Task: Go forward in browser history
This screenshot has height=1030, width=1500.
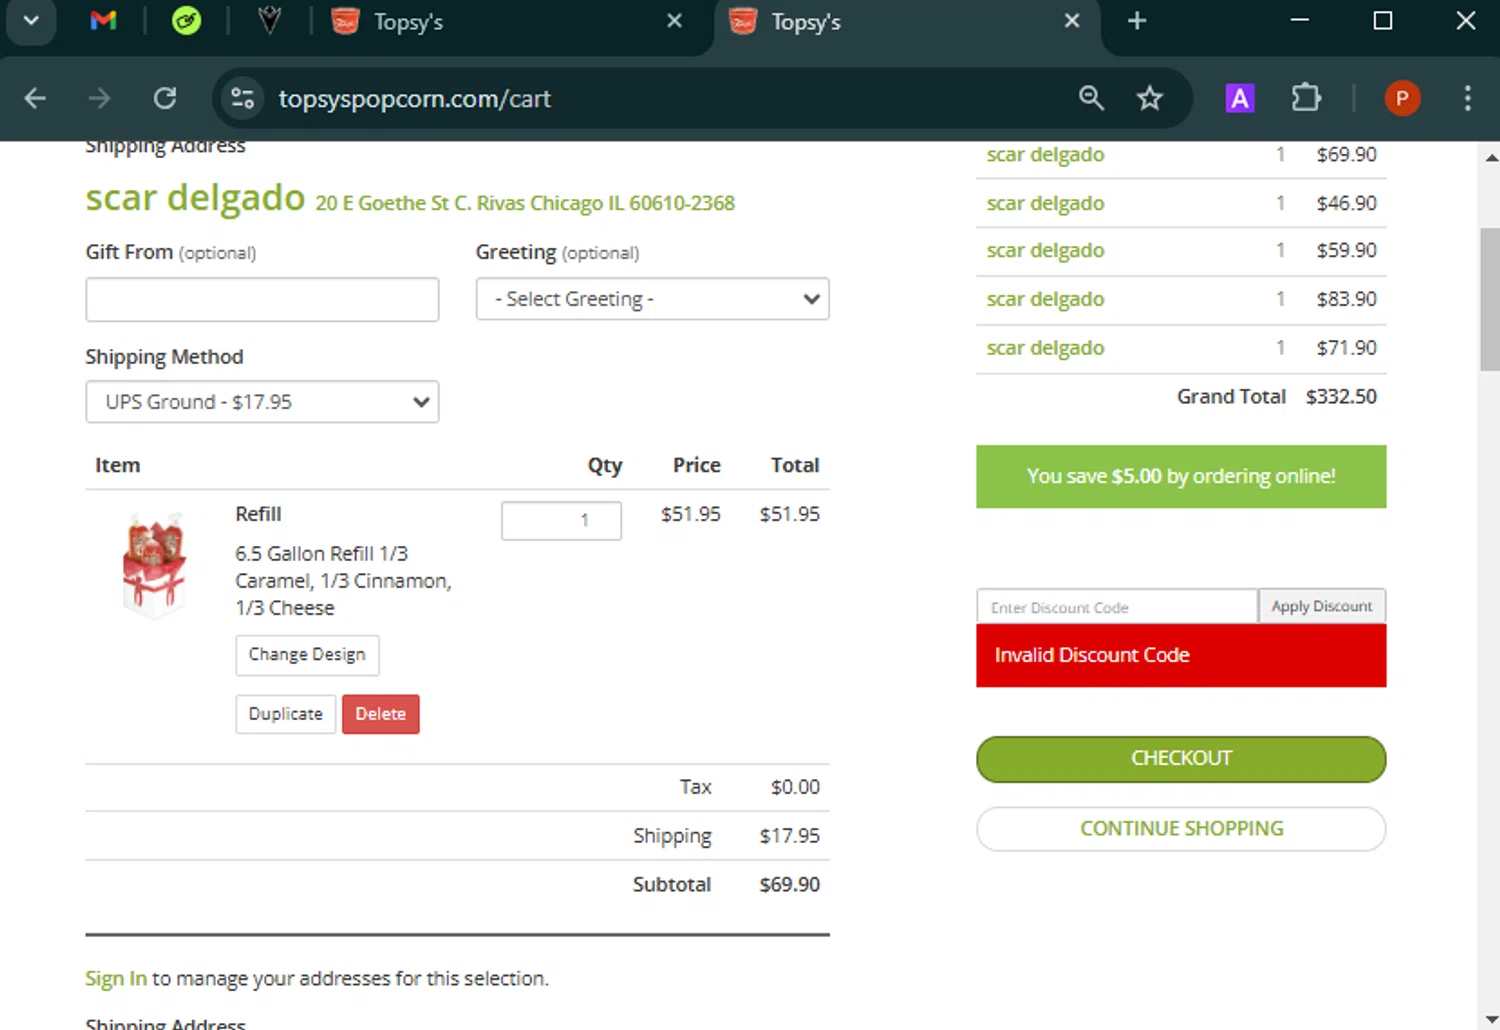Action: coord(99,98)
